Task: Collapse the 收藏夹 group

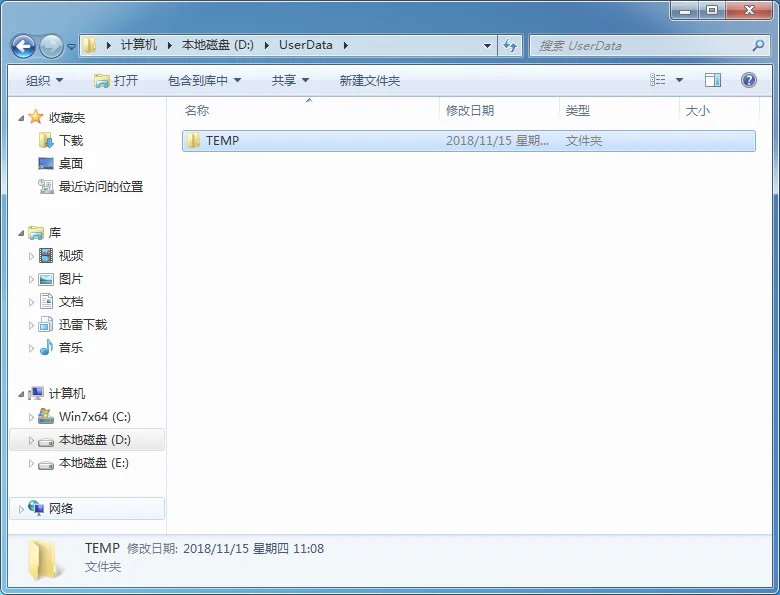Action: click(22, 118)
